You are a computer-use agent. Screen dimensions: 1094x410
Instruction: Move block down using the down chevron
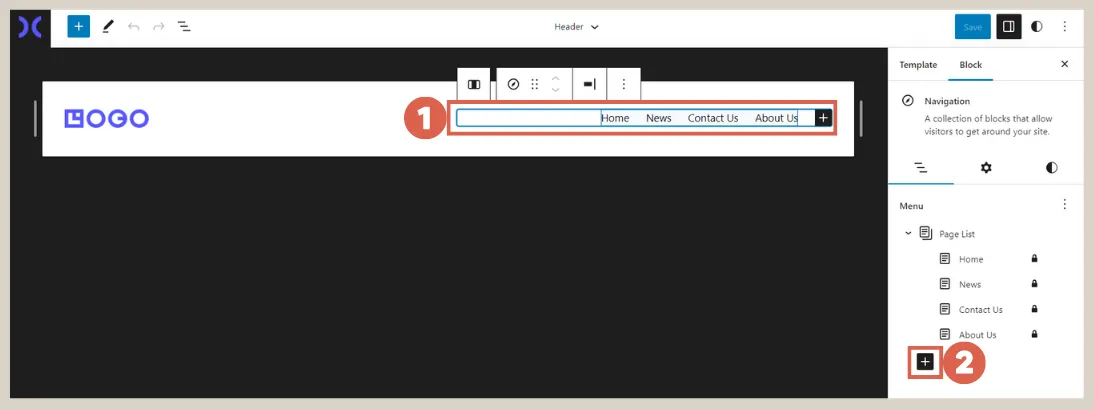[x=555, y=90]
